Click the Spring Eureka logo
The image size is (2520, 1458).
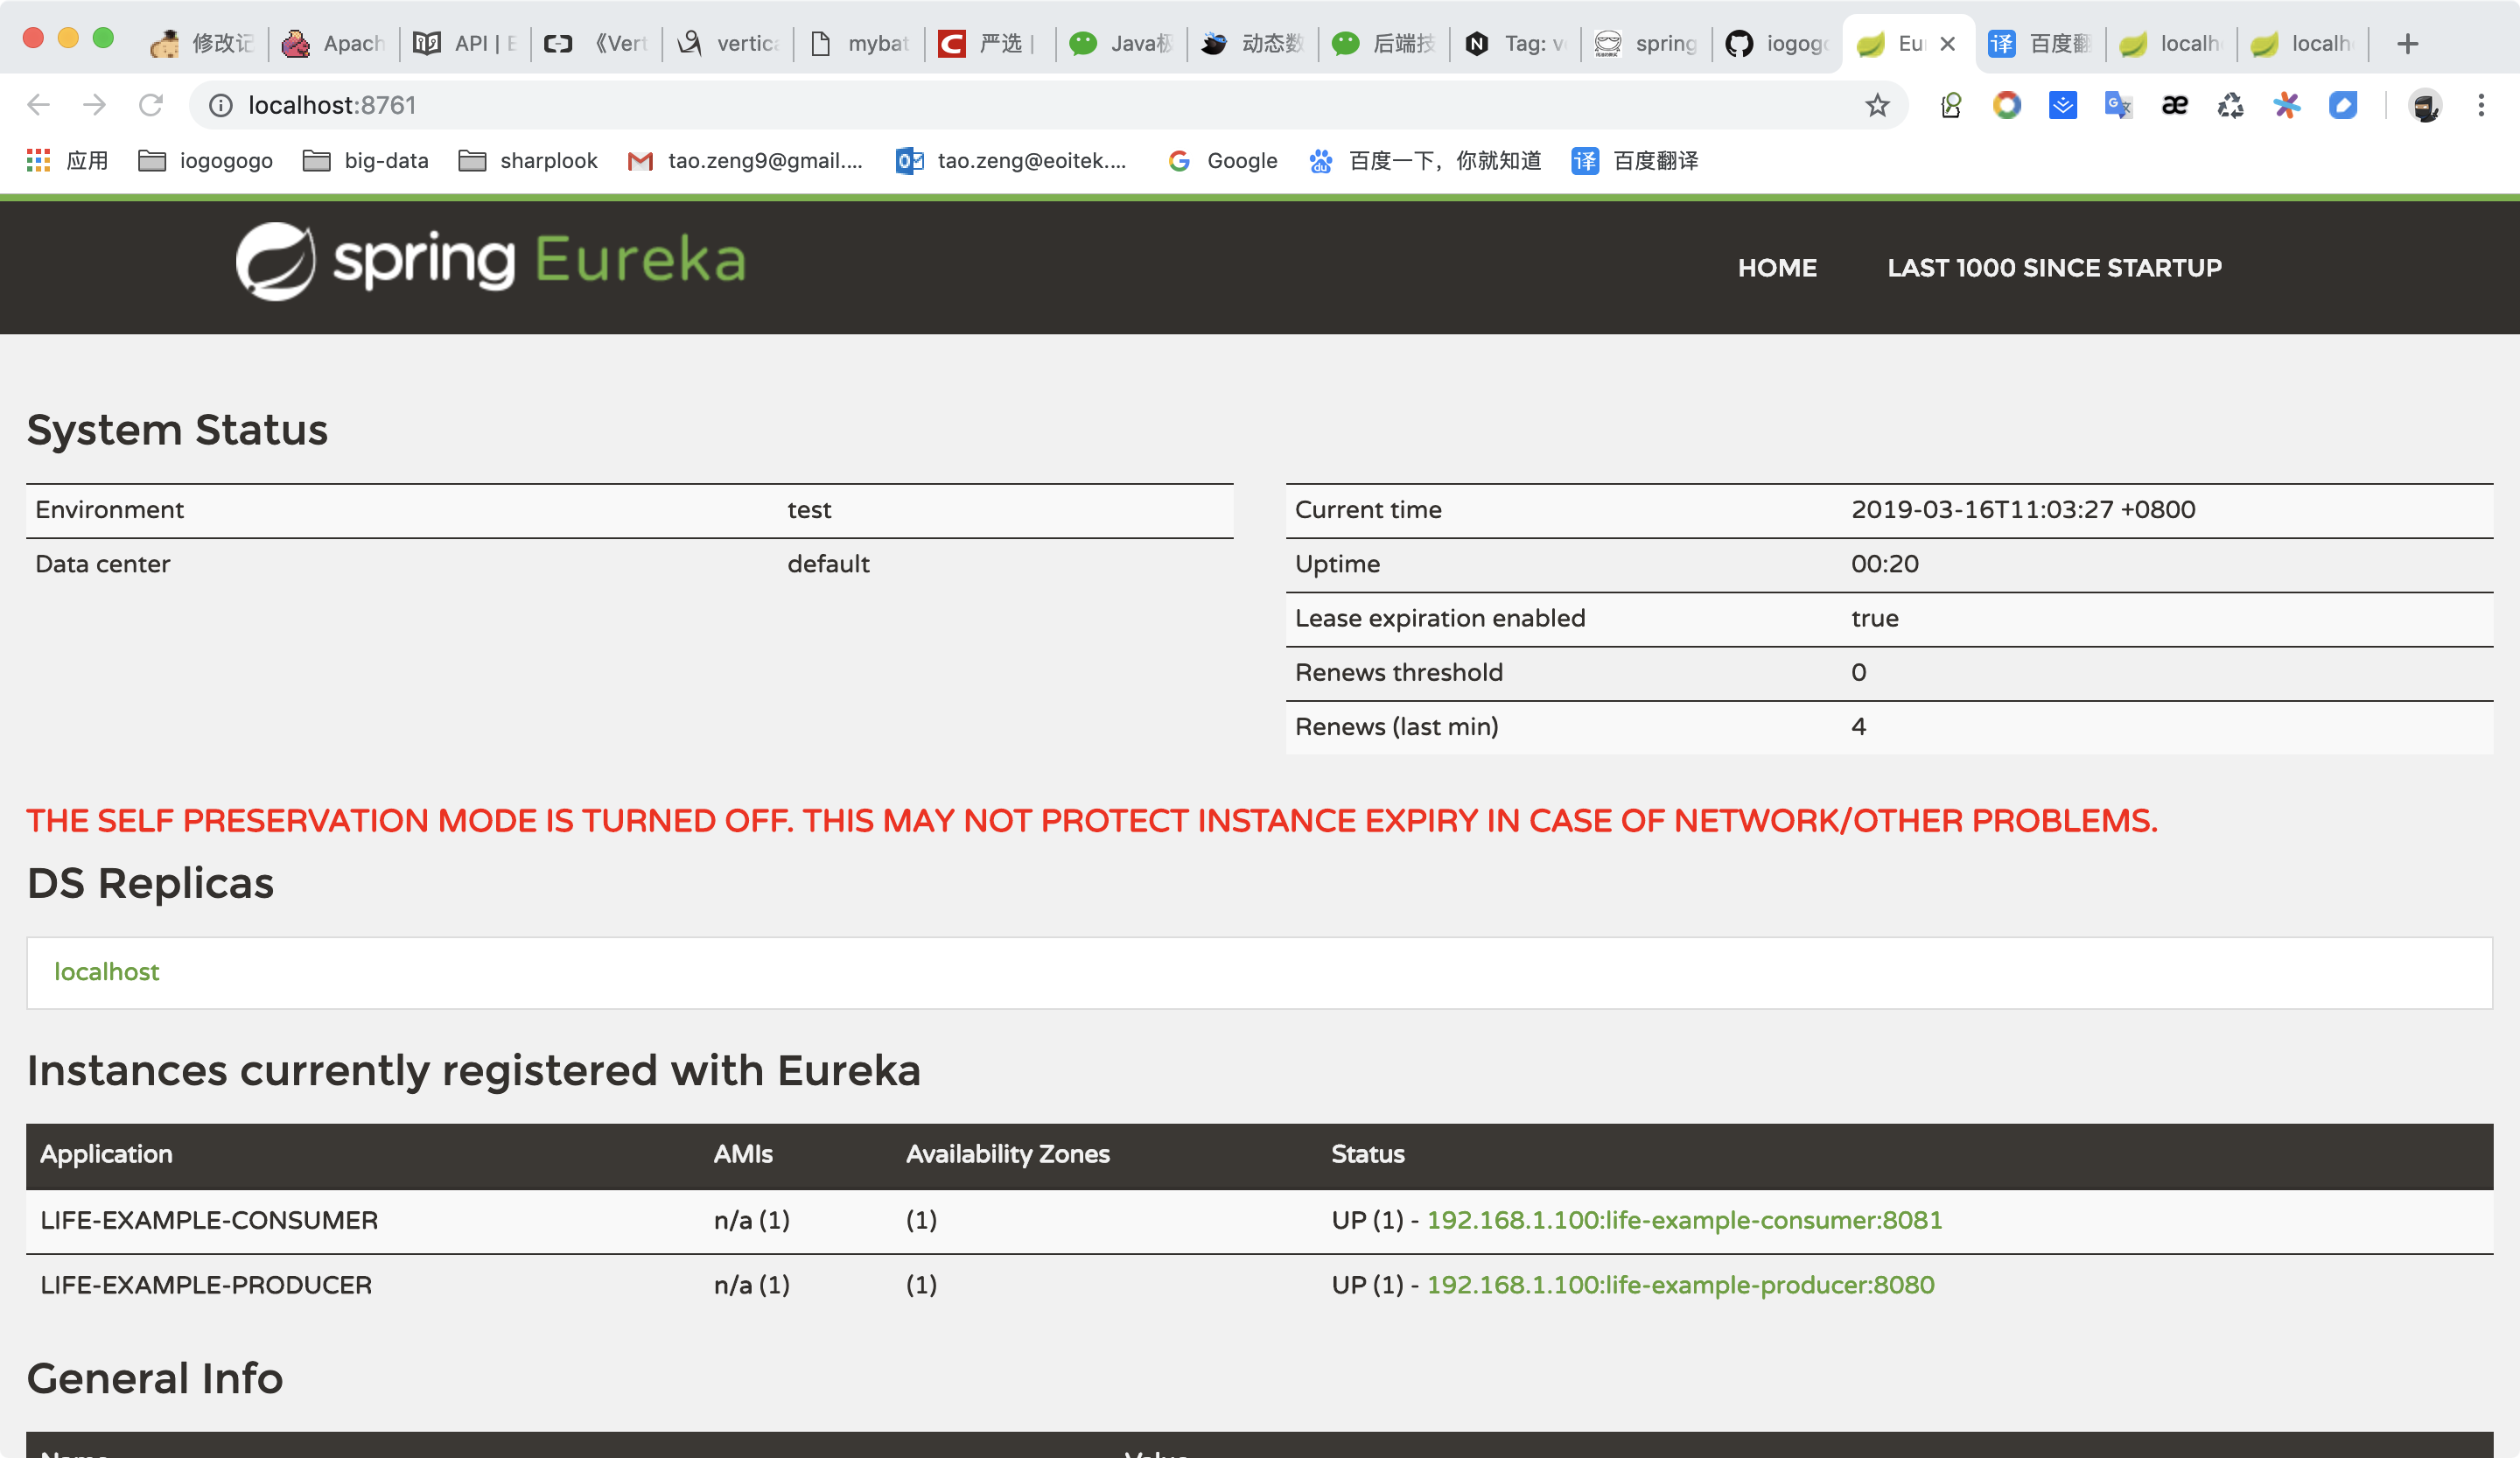[491, 261]
